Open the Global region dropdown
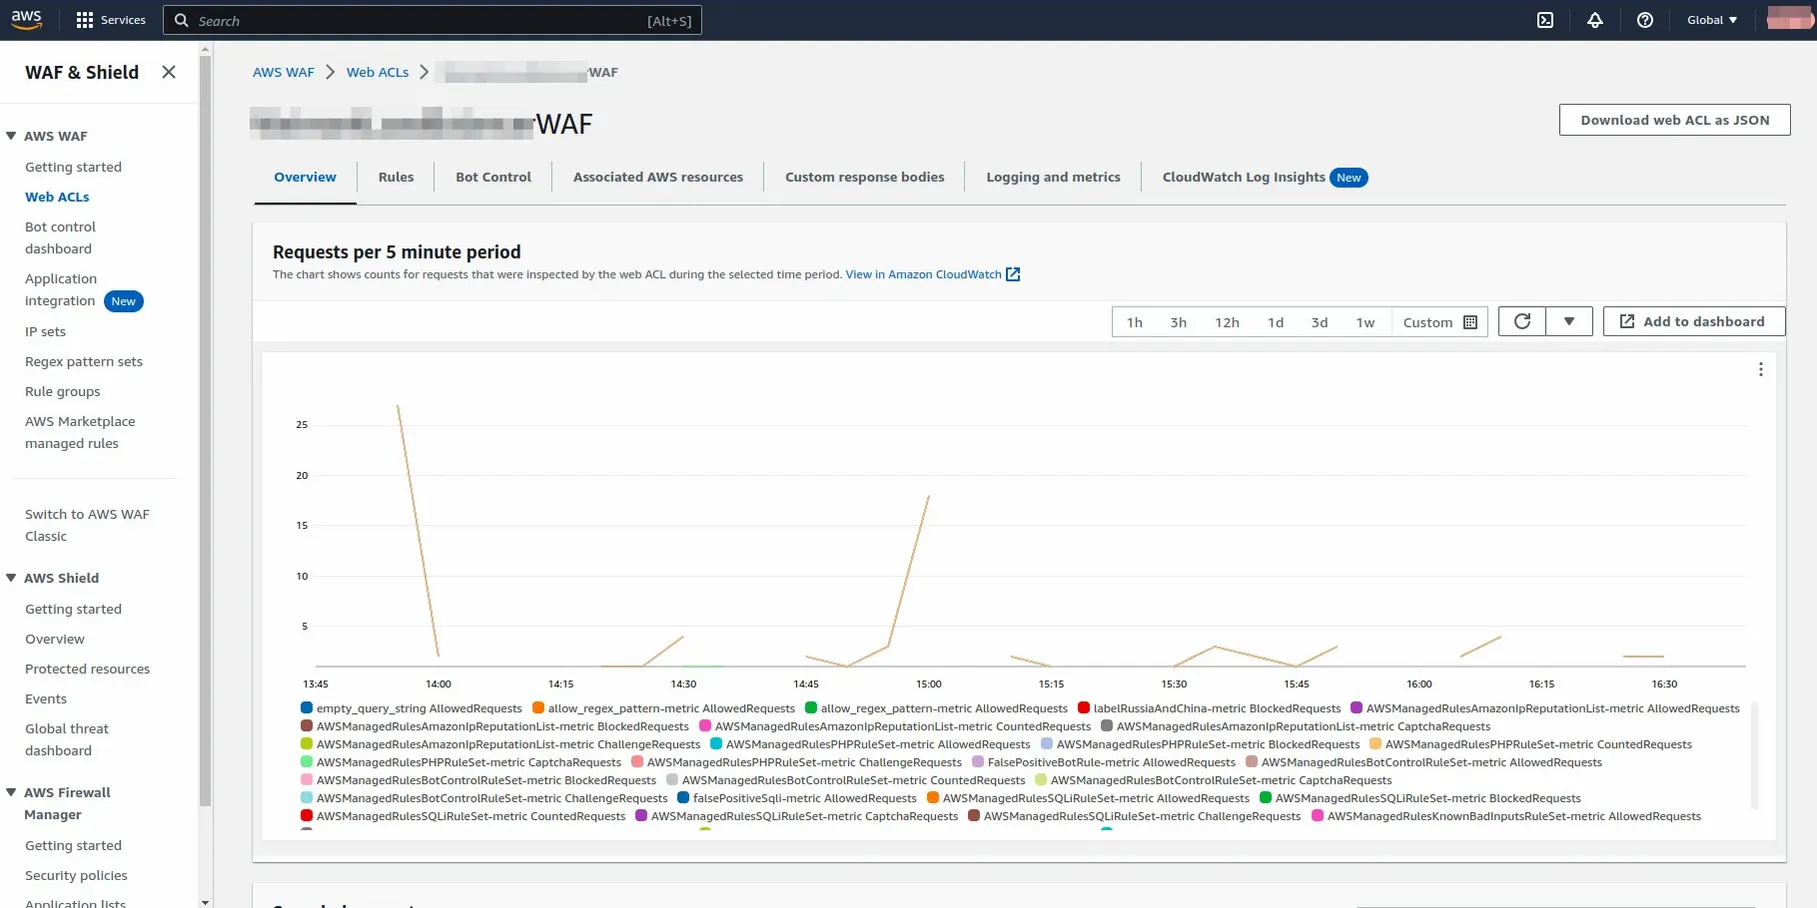 coord(1712,19)
